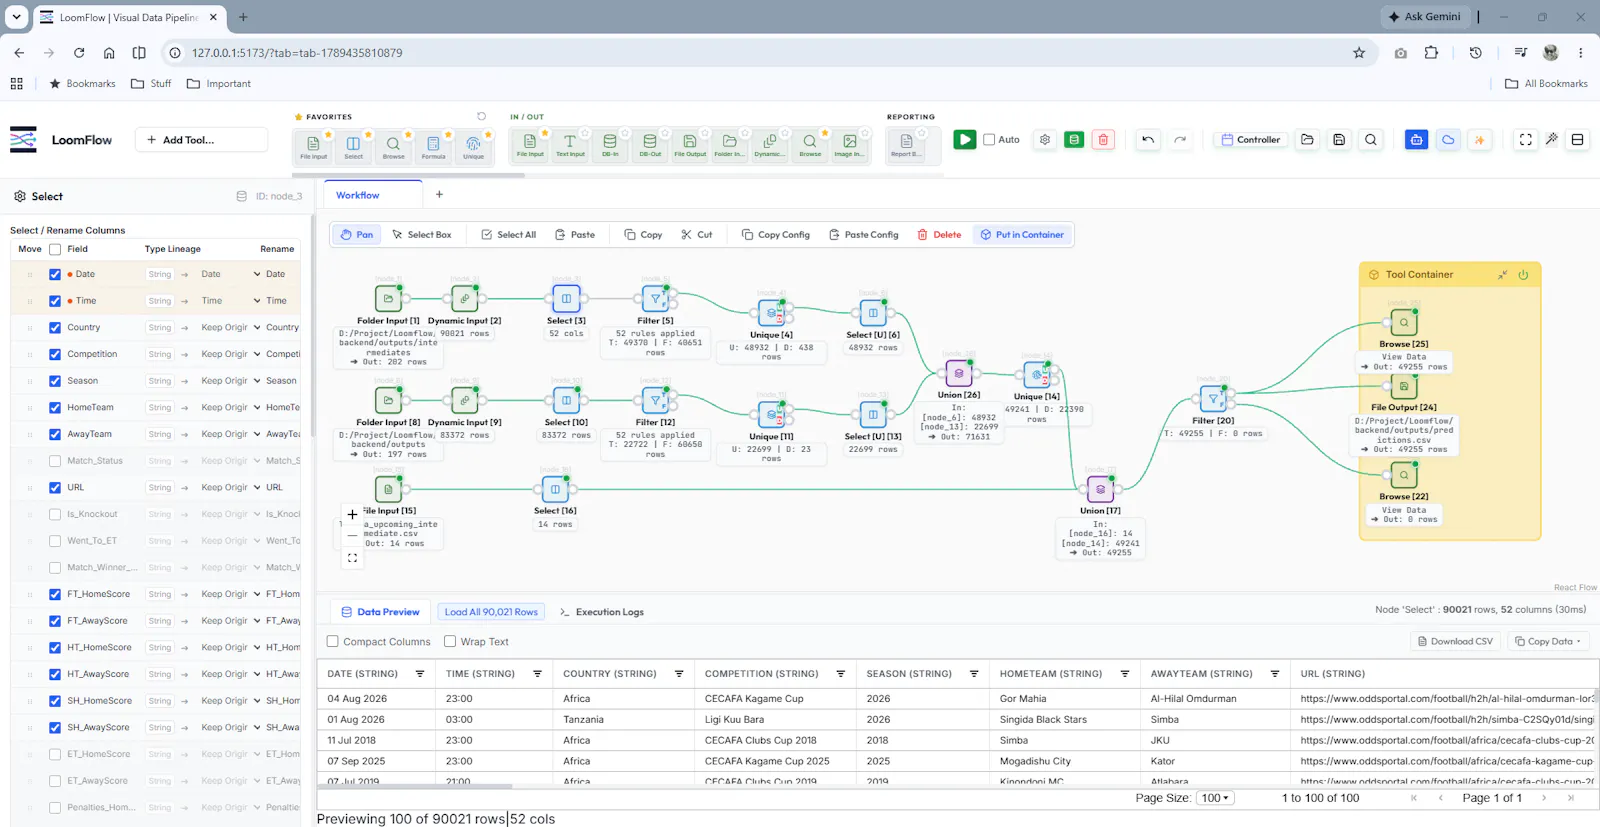Open the Date row type dropdown
This screenshot has width=1600, height=827.
coord(231,274)
